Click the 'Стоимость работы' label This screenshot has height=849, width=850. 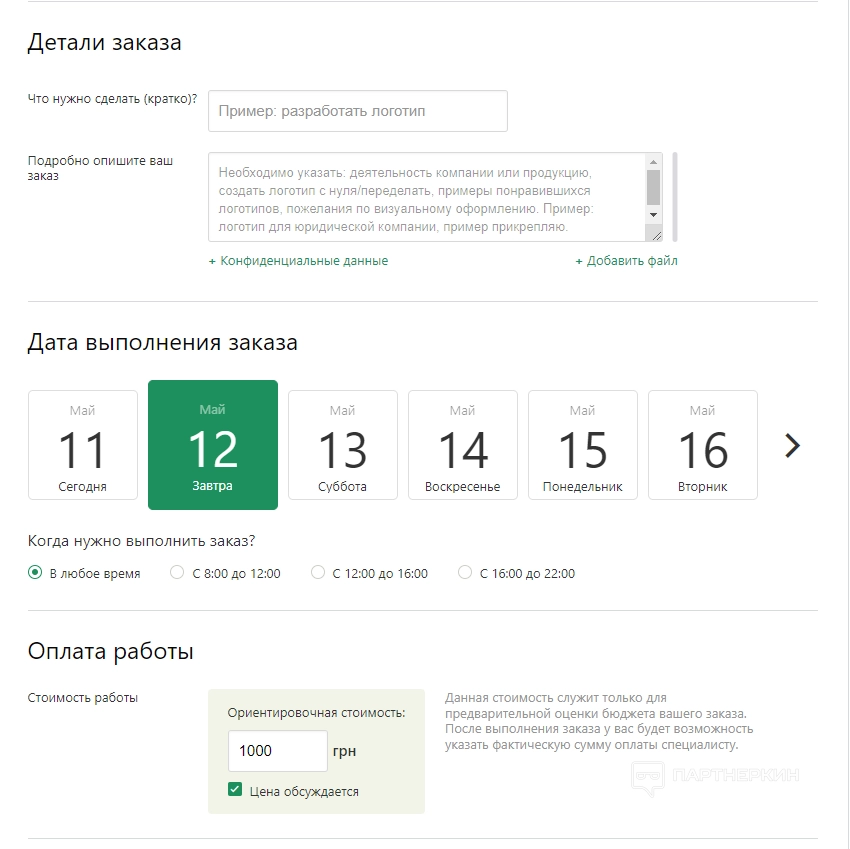(83, 698)
